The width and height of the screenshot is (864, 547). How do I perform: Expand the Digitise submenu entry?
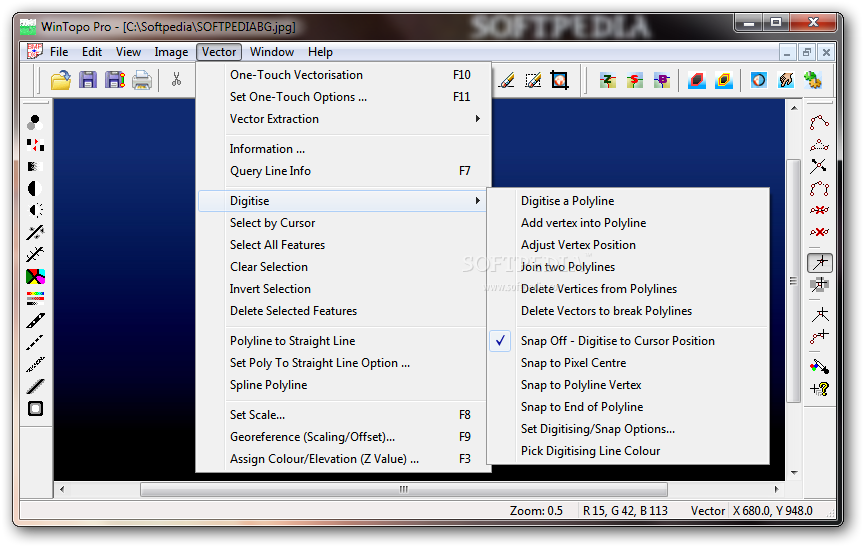(343, 201)
